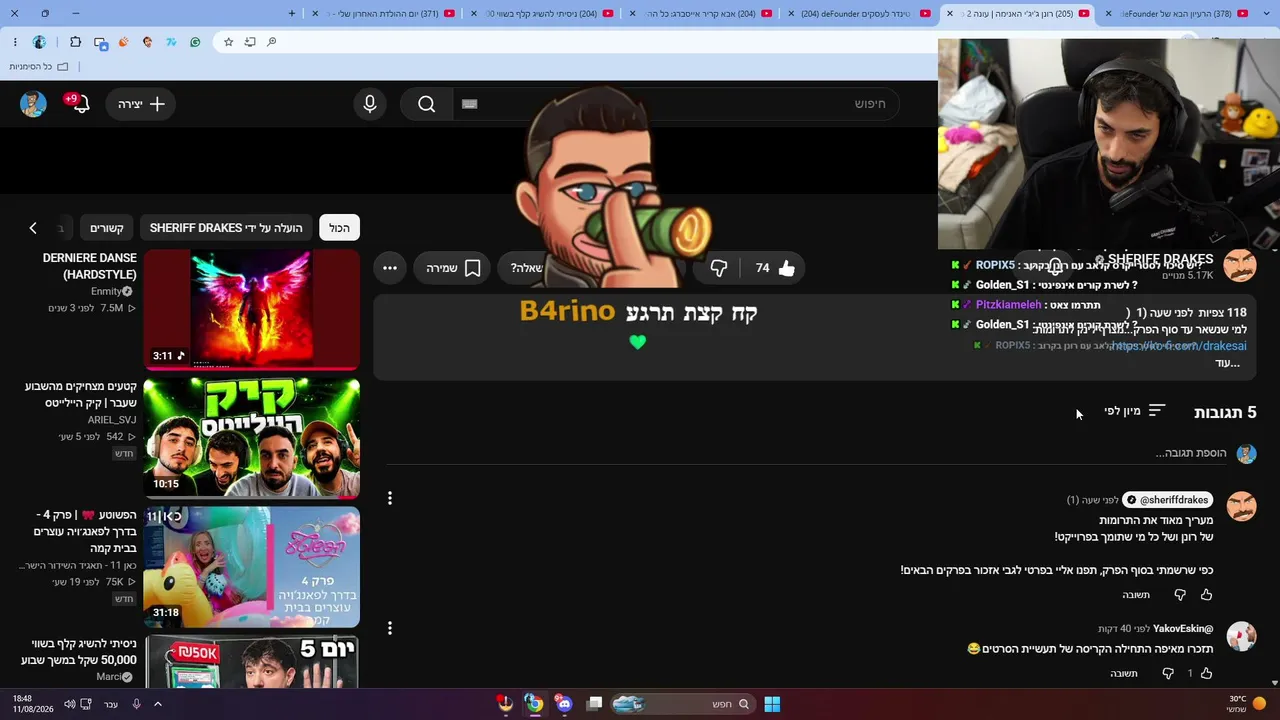This screenshot has height=720, width=1280.
Task: Switch keyboard language via עבר indicator
Action: [x=111, y=704]
